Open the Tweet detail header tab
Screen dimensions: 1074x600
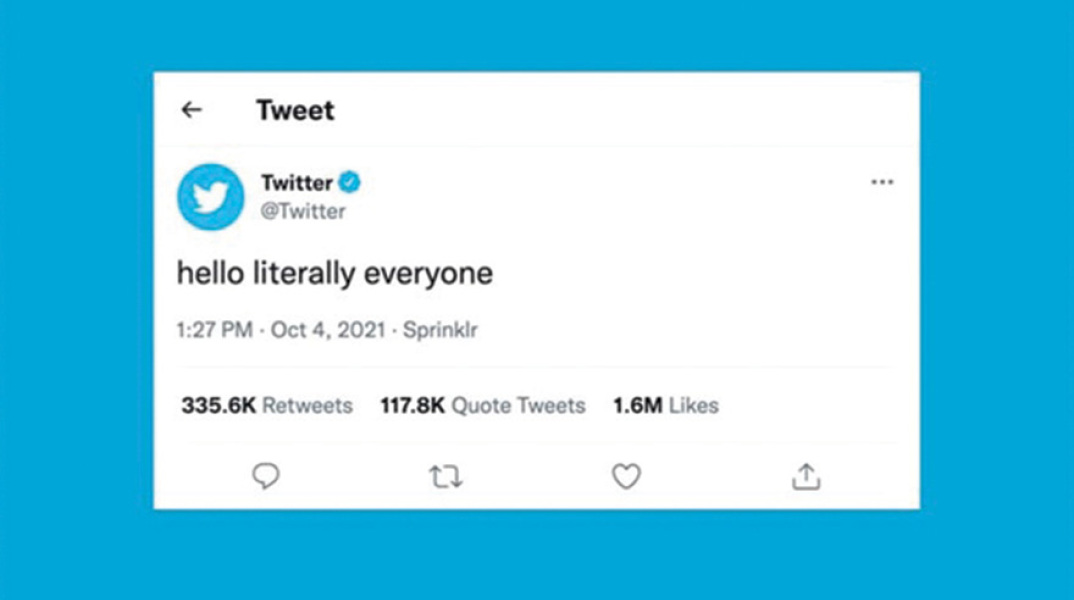294,111
